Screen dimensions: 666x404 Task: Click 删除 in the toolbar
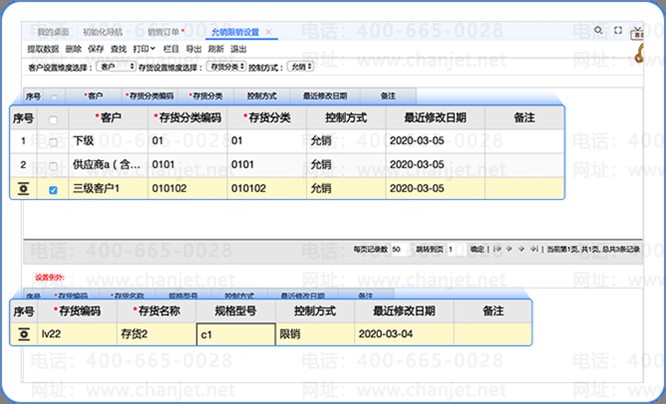(x=73, y=49)
